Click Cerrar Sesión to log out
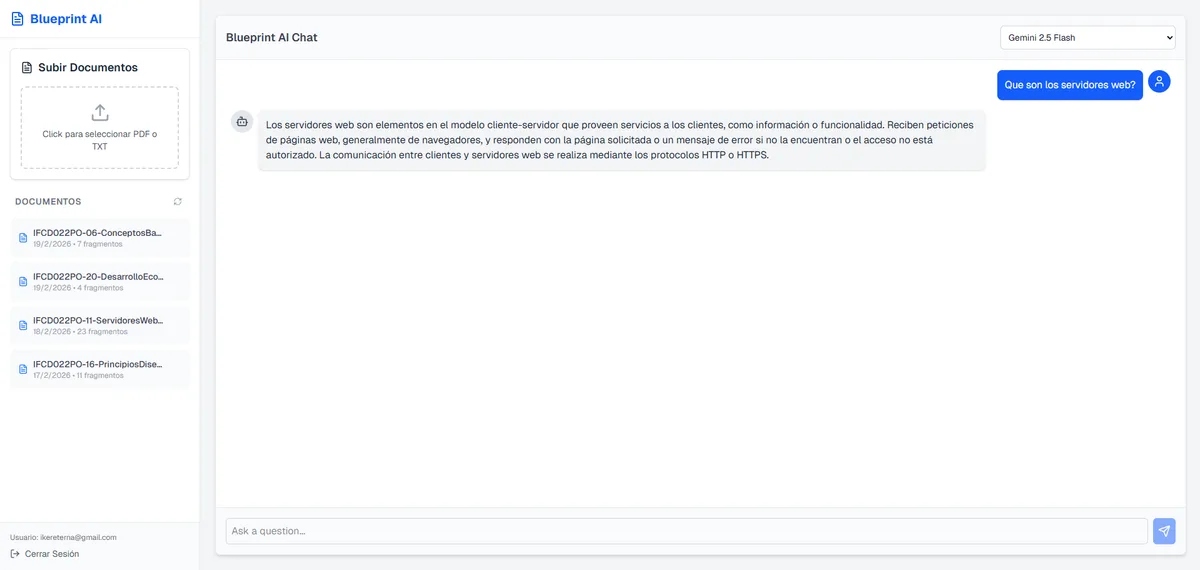Screen dimensions: 1200x570 pos(52,554)
